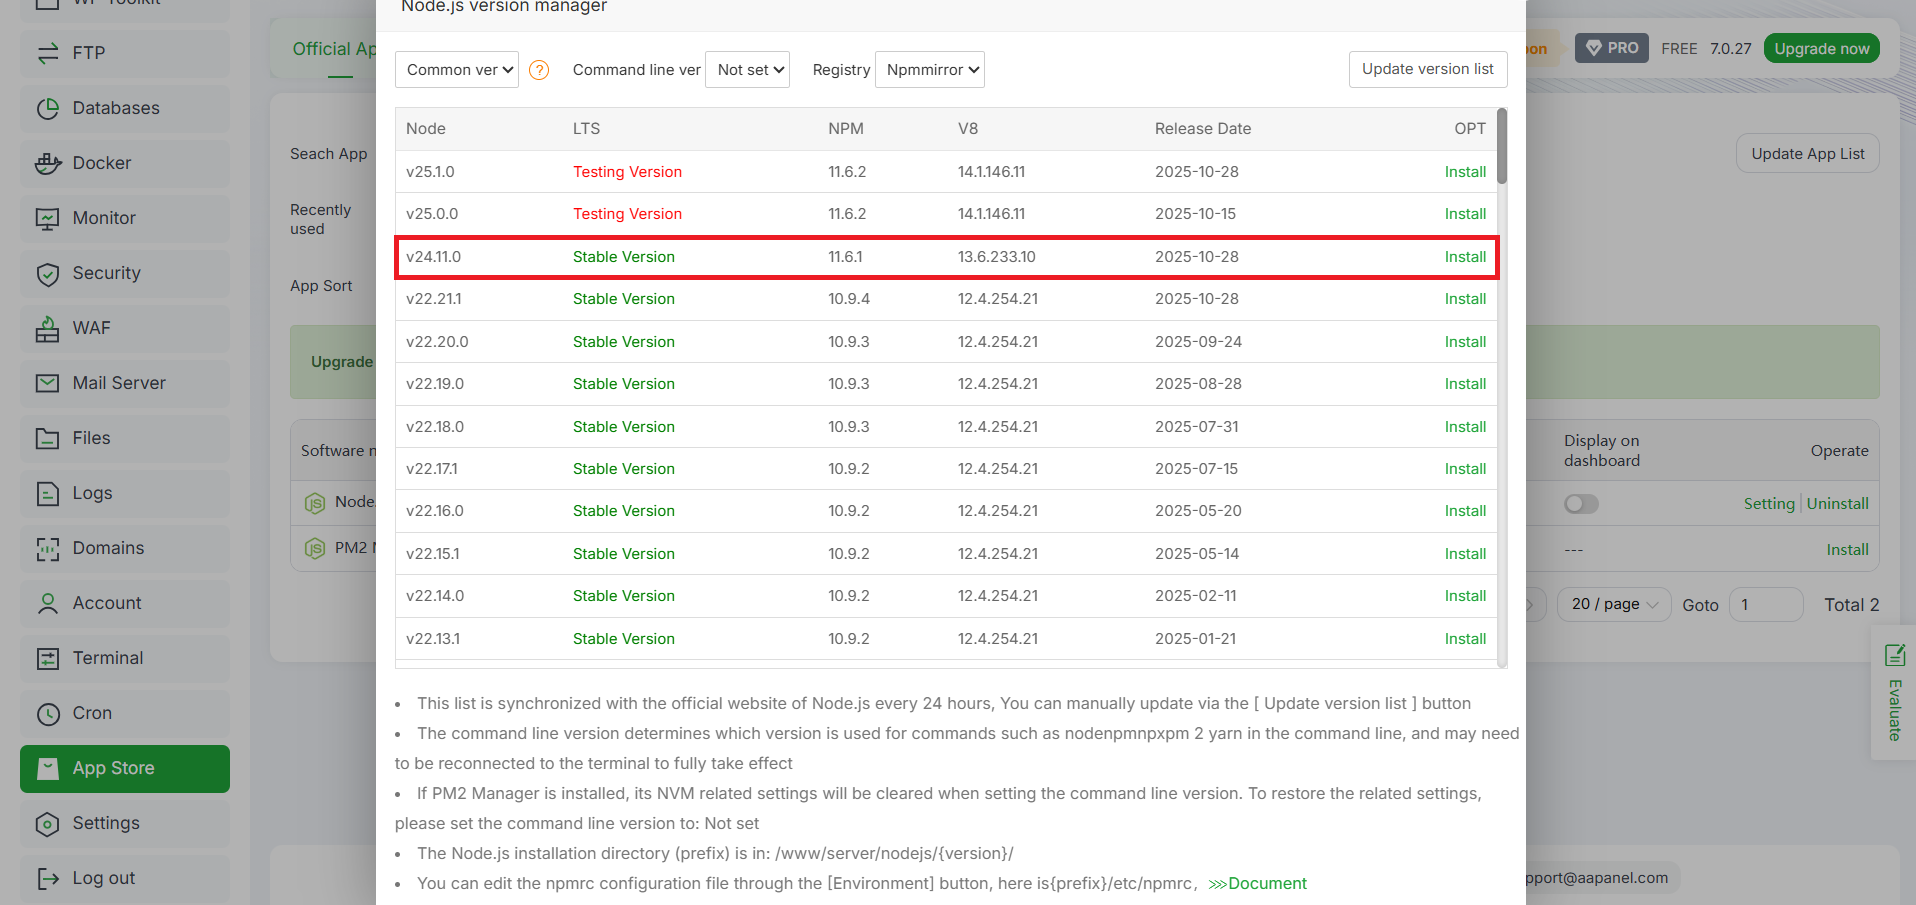
Task: Click Log out arrow icon
Action: click(47, 878)
